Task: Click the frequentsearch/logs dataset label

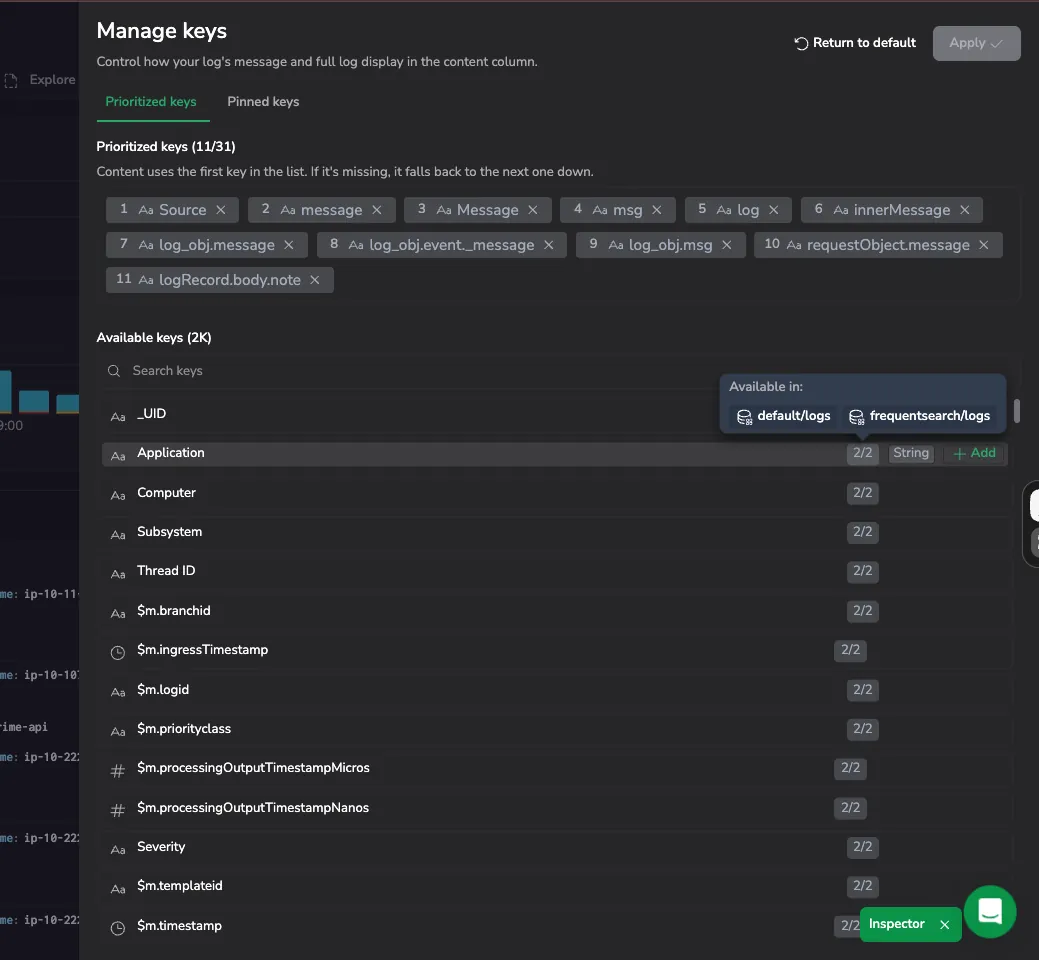Action: pyautogui.click(x=930, y=416)
